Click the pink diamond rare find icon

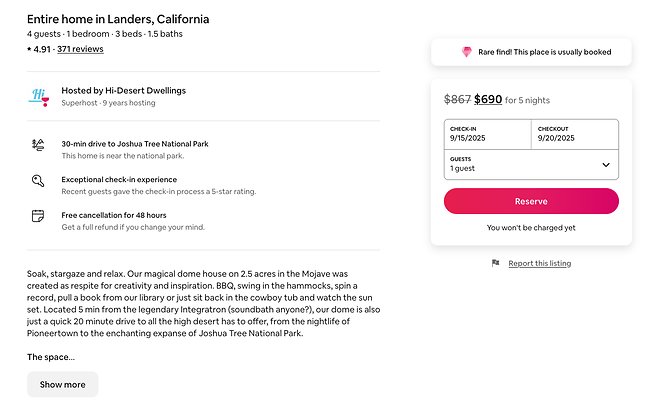466,52
